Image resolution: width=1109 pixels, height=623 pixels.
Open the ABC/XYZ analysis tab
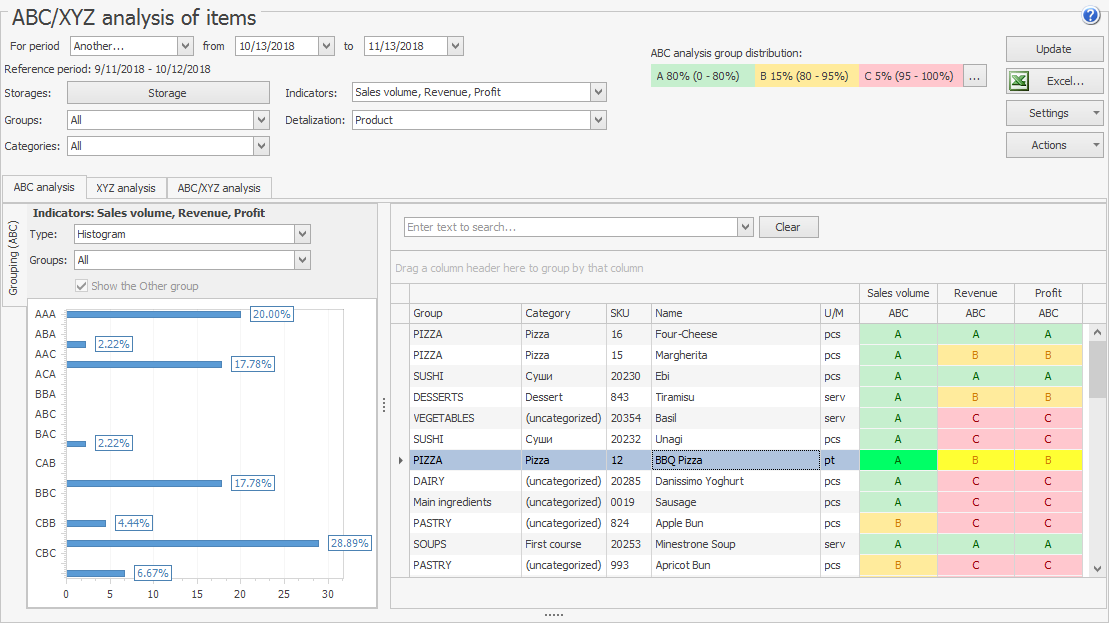(219, 188)
